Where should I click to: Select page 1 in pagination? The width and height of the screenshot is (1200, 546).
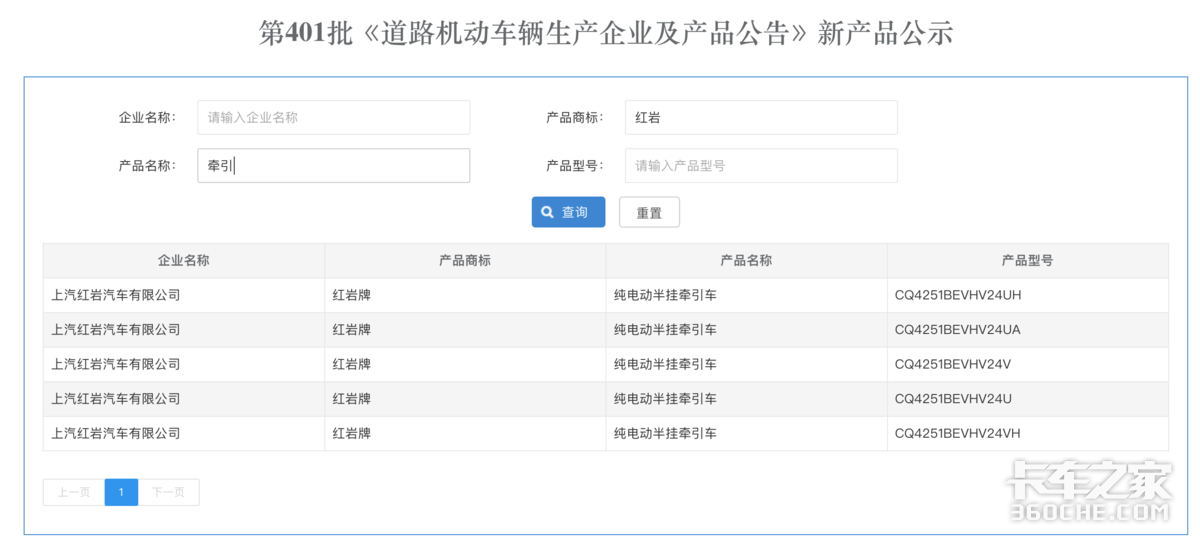pos(121,492)
